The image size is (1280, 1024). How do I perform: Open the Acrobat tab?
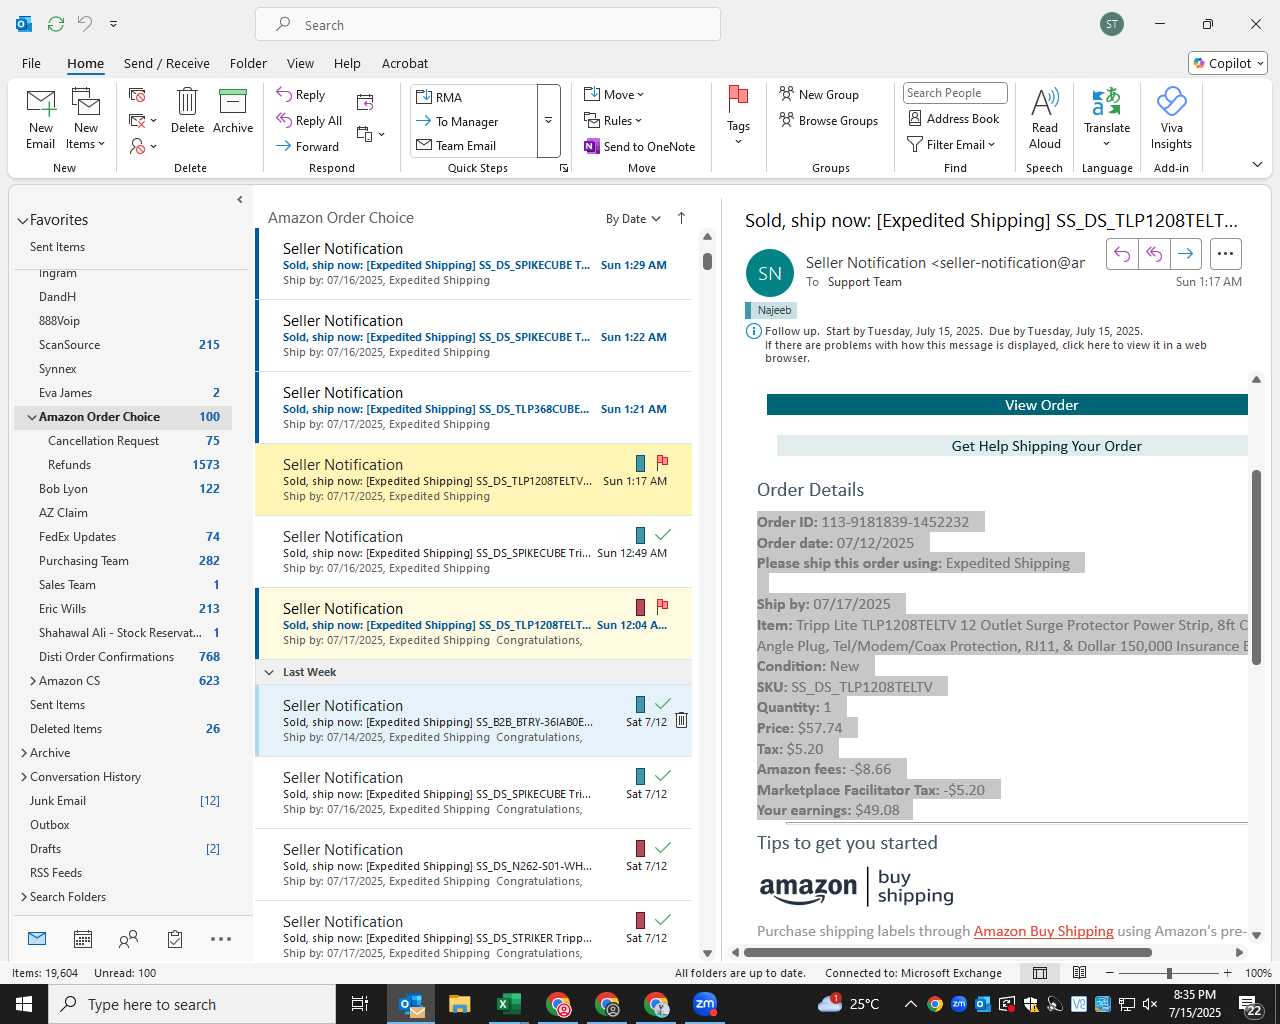coord(405,63)
